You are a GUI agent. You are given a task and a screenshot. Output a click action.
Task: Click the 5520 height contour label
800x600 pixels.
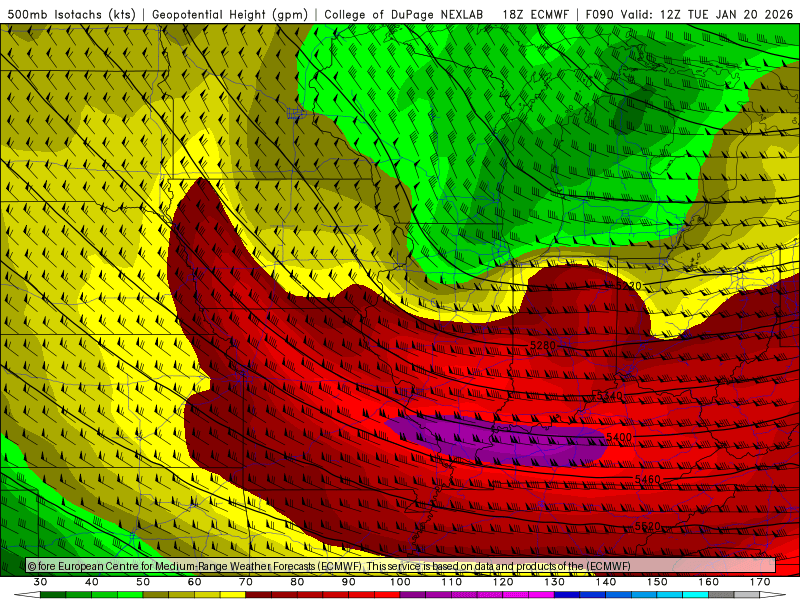647,526
